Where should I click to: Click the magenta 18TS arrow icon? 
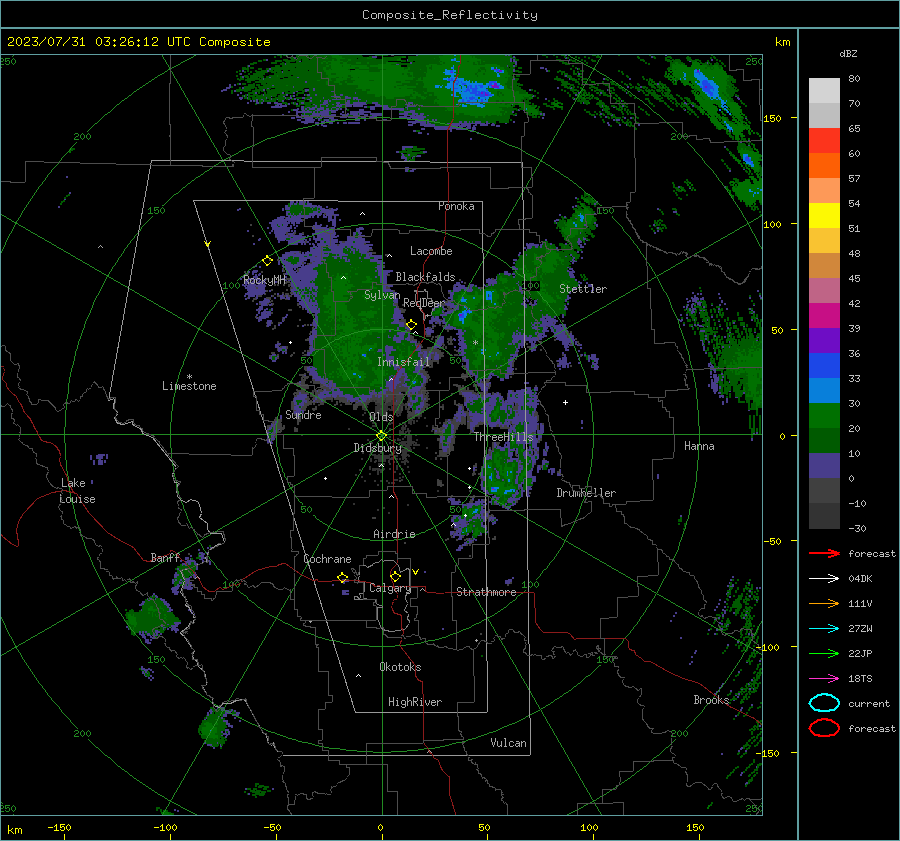click(x=824, y=679)
